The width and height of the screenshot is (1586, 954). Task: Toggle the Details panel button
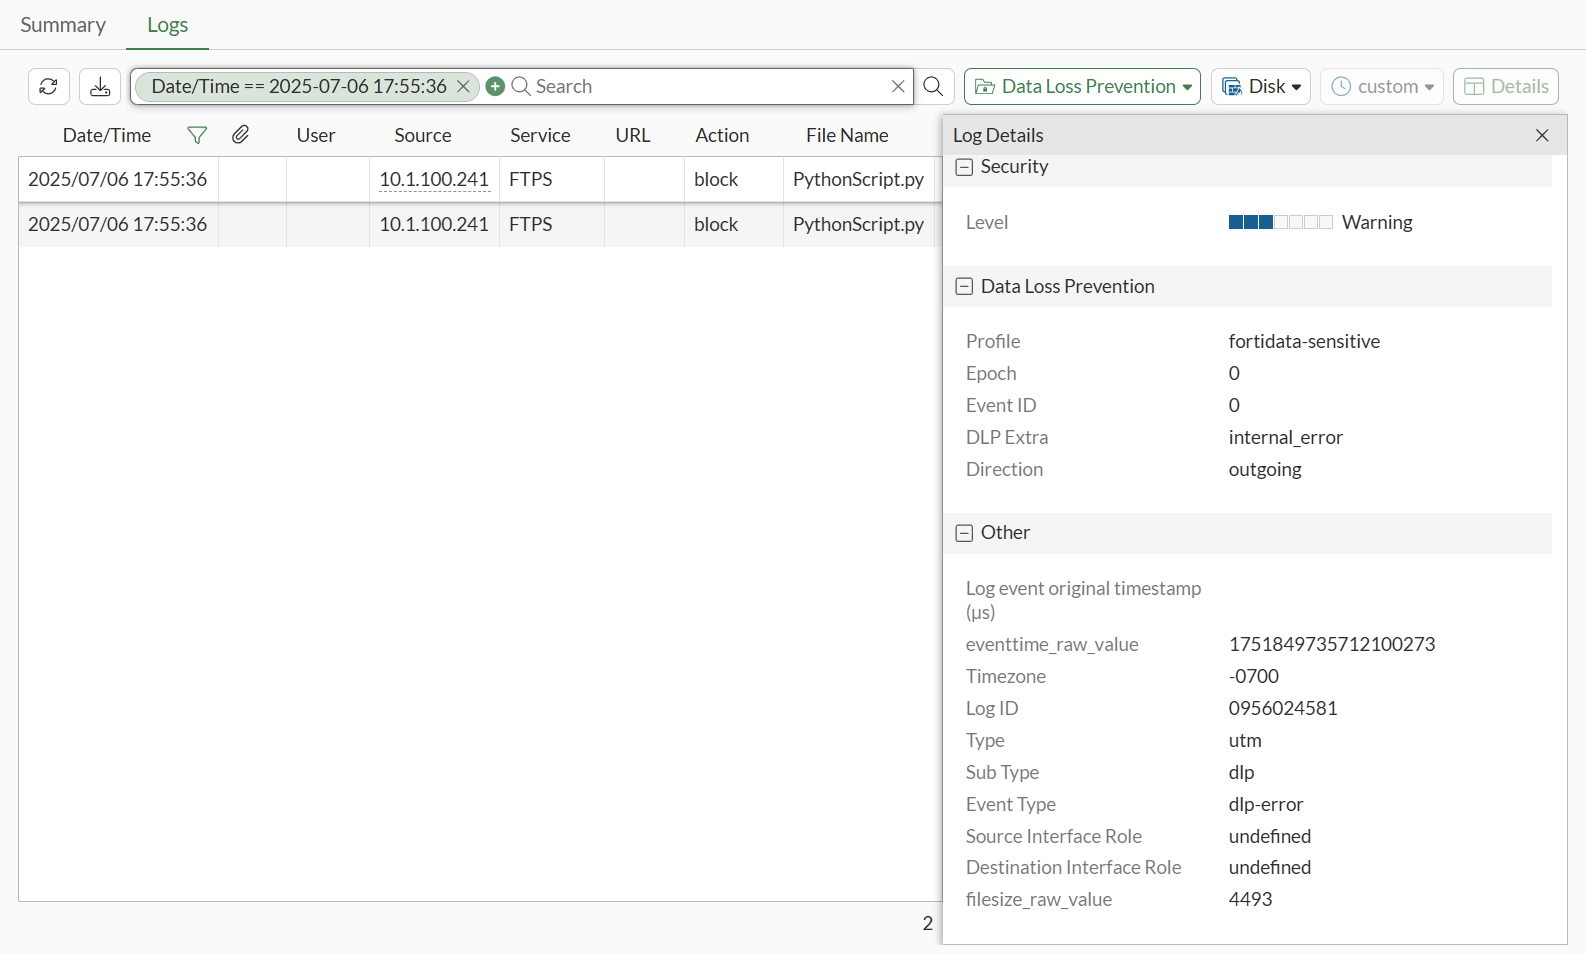pyautogui.click(x=1505, y=87)
